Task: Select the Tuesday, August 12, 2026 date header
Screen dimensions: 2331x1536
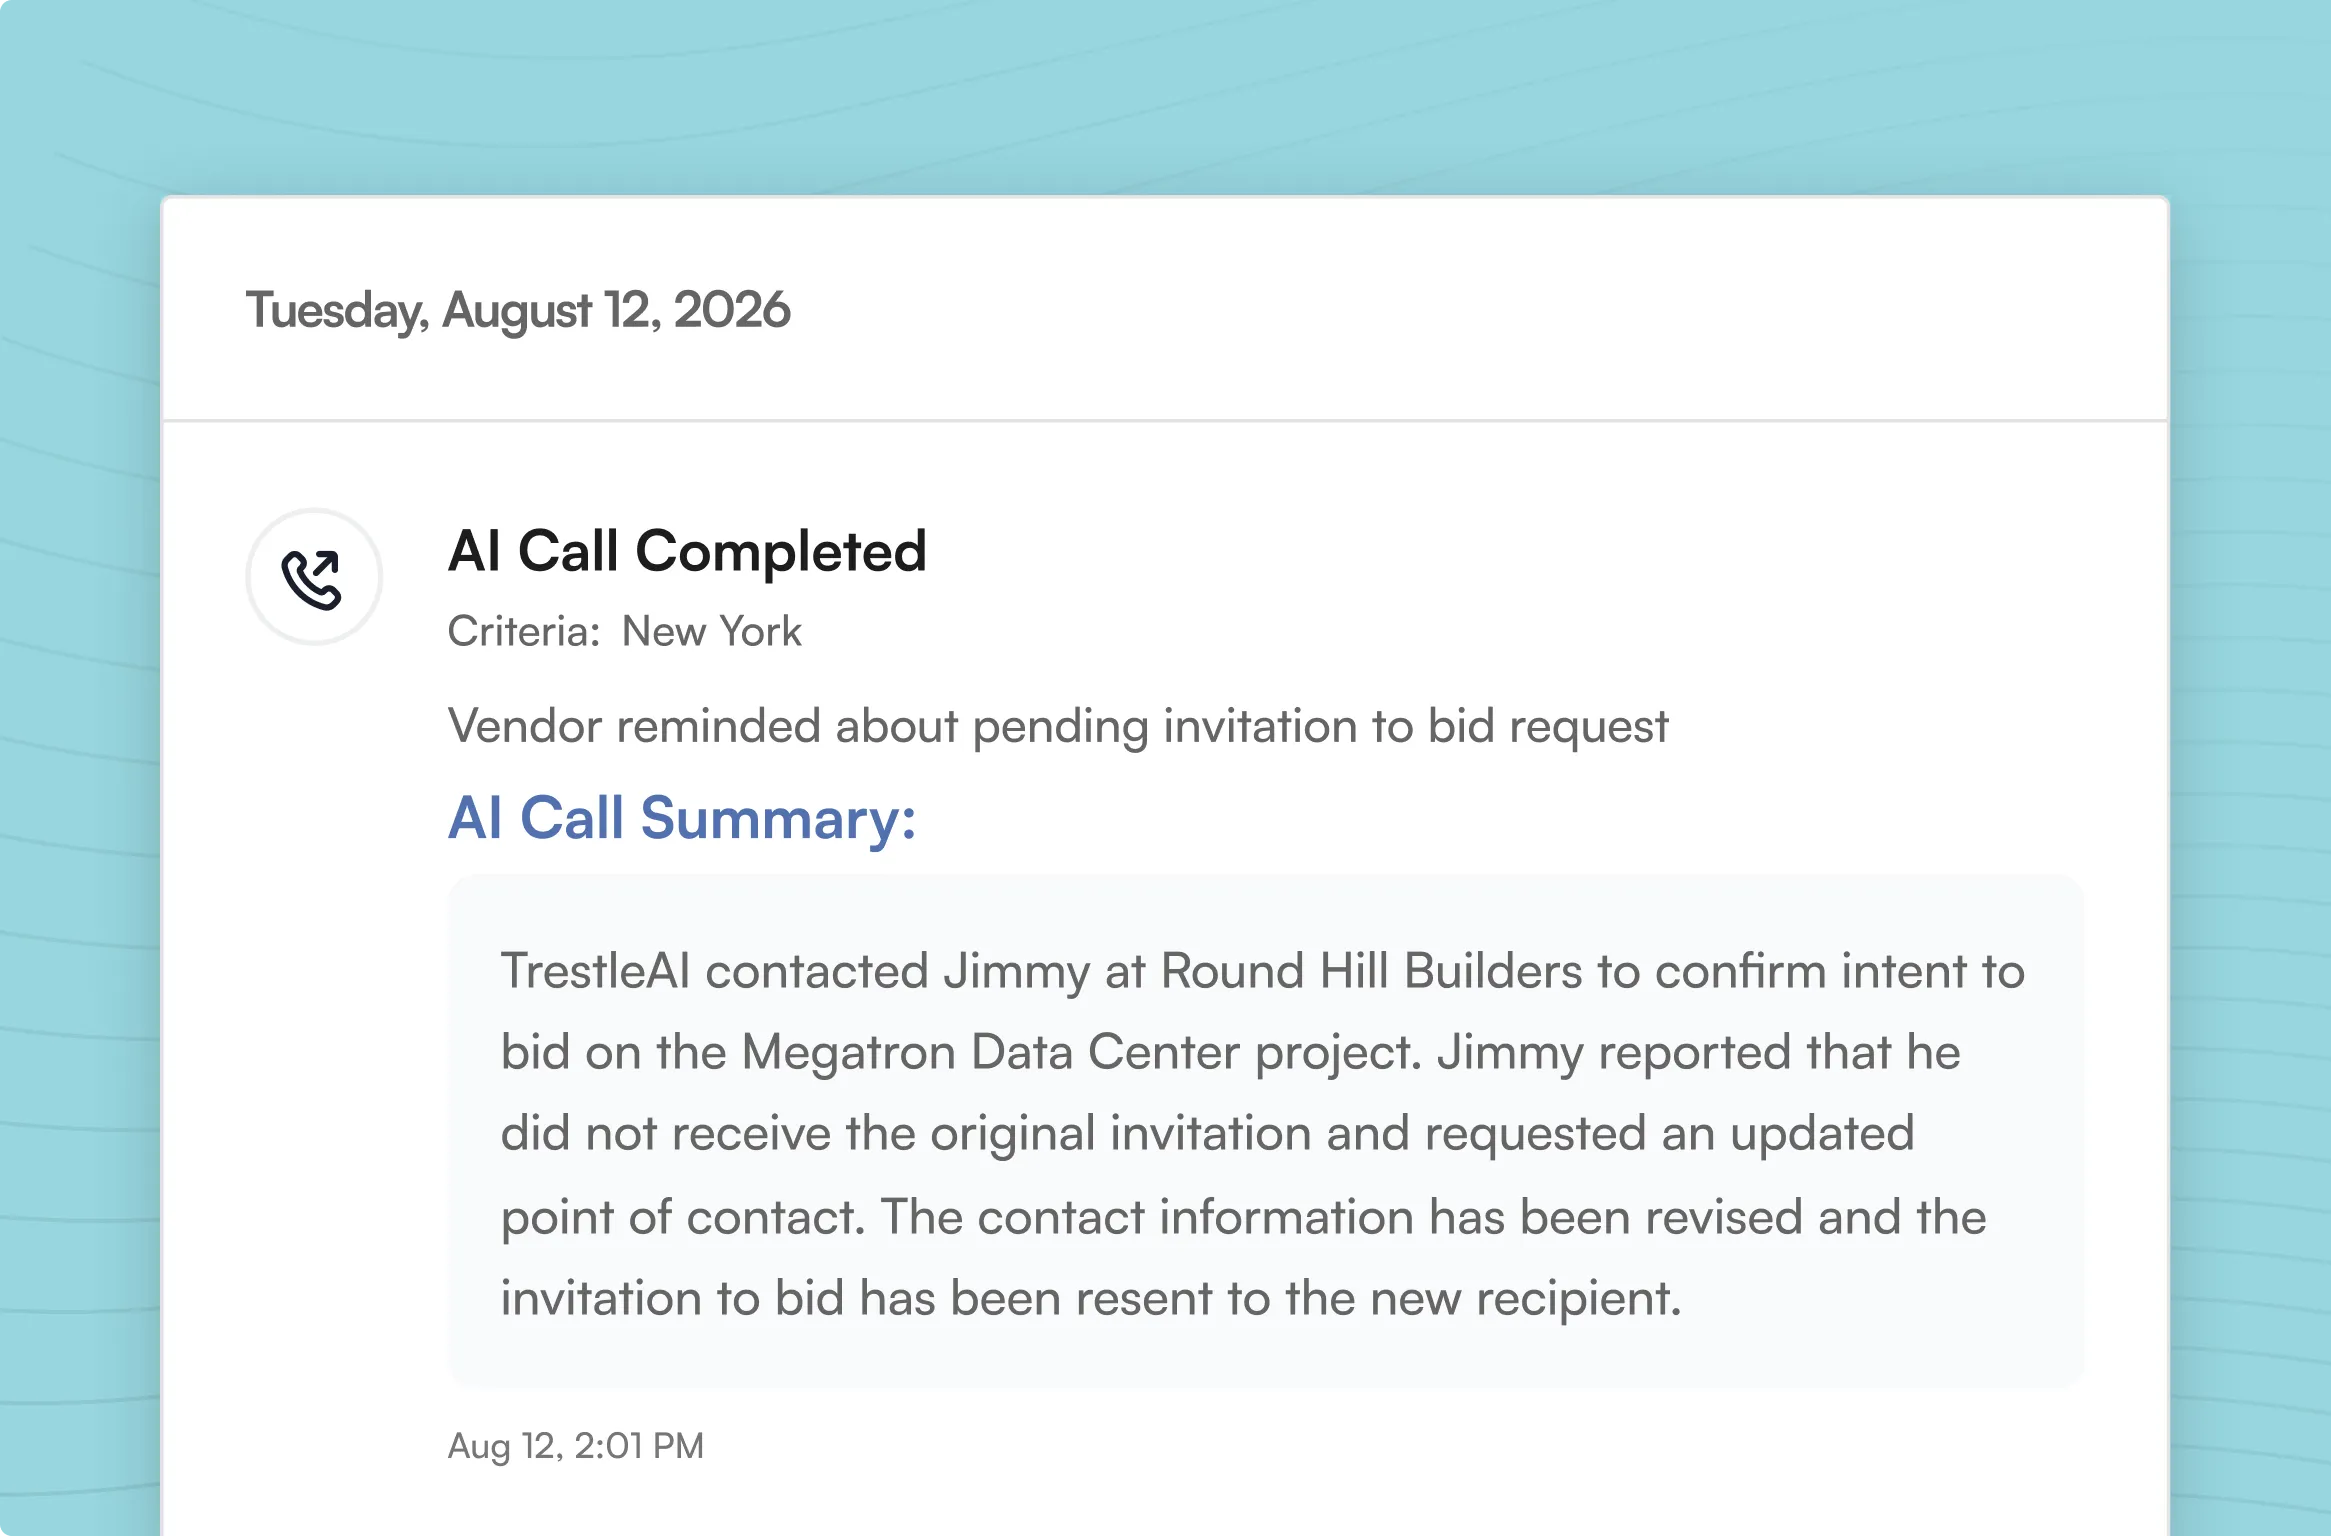Action: pyautogui.click(x=517, y=310)
